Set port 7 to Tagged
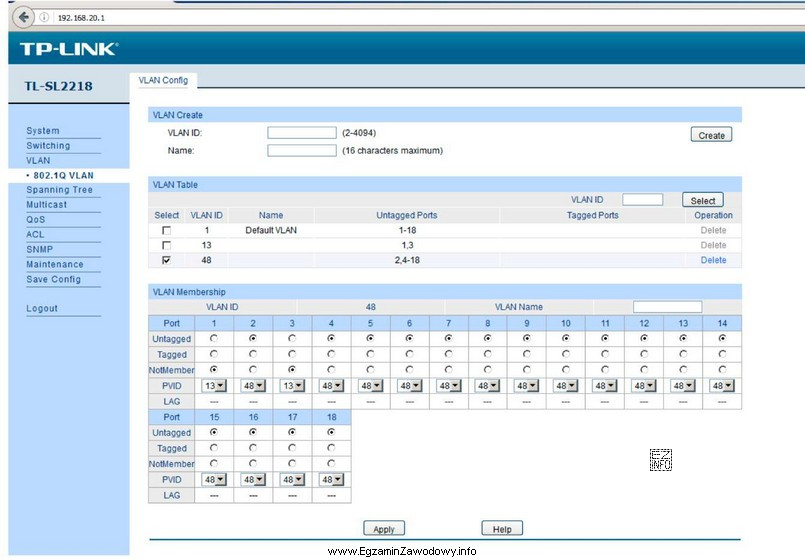This screenshot has width=805, height=560. [x=449, y=354]
